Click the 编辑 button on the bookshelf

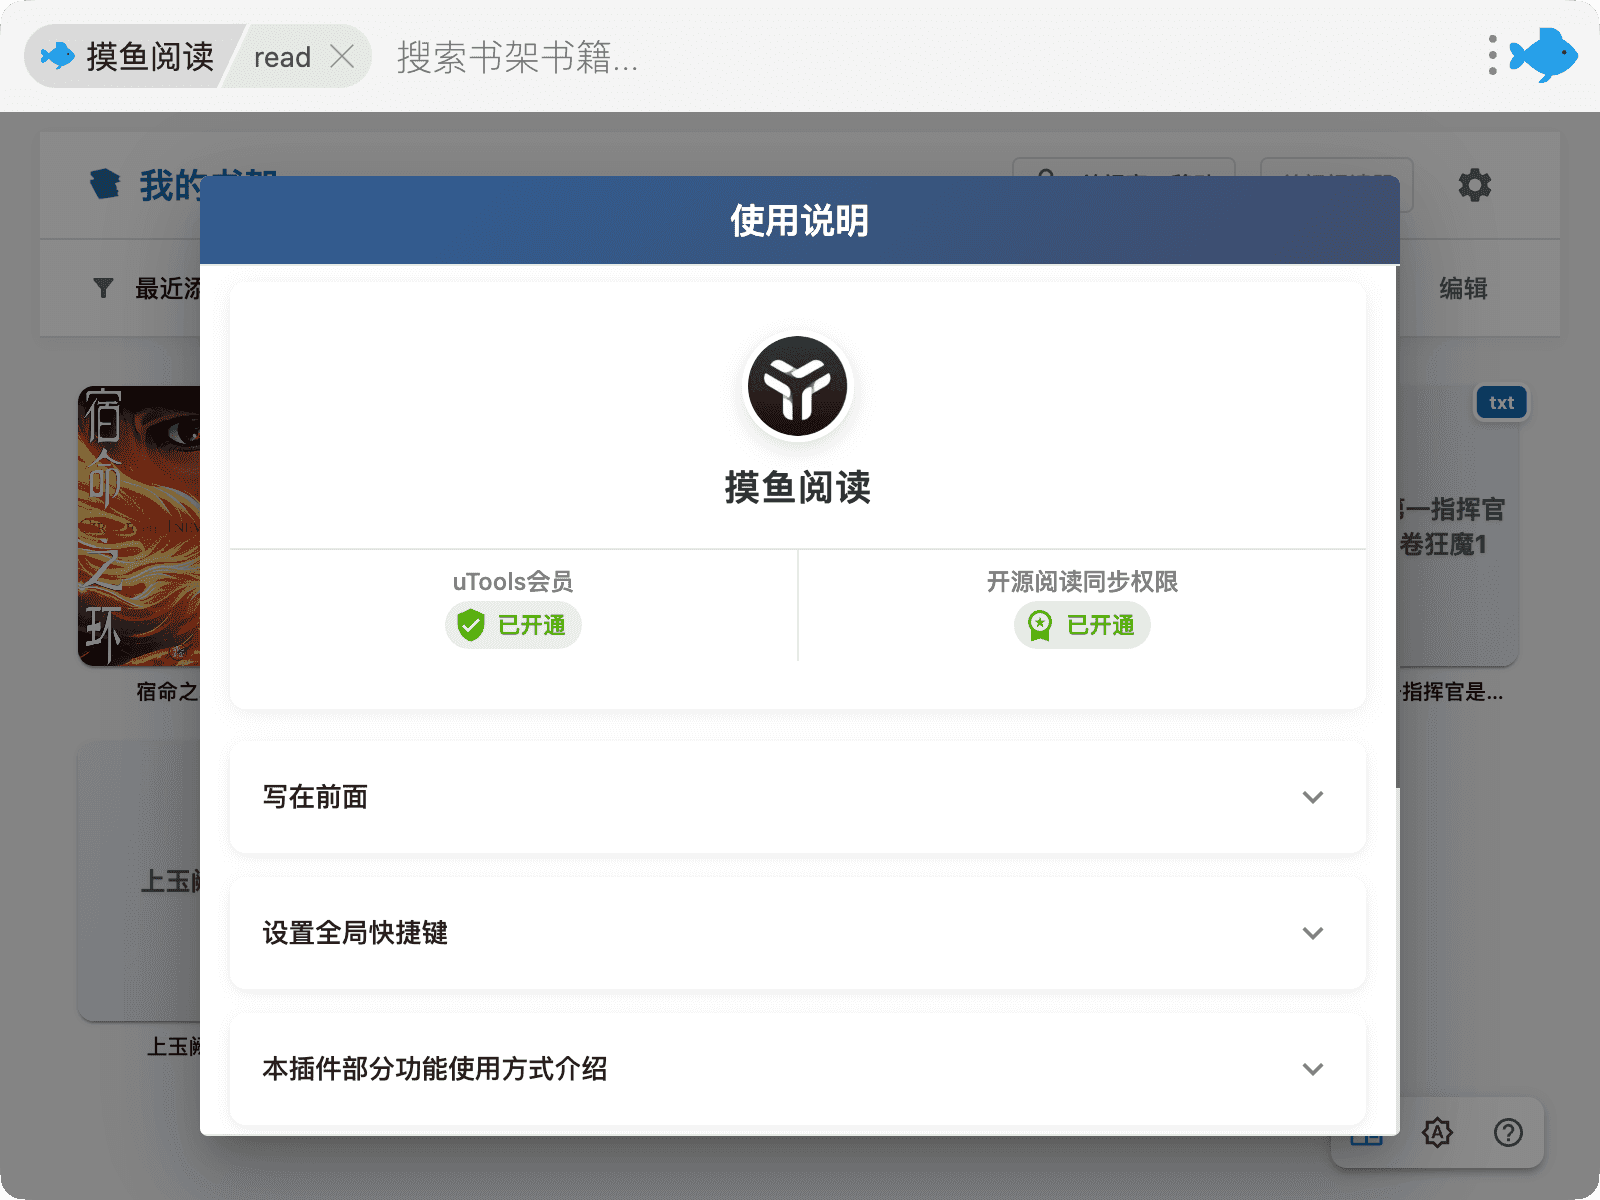point(1463,288)
